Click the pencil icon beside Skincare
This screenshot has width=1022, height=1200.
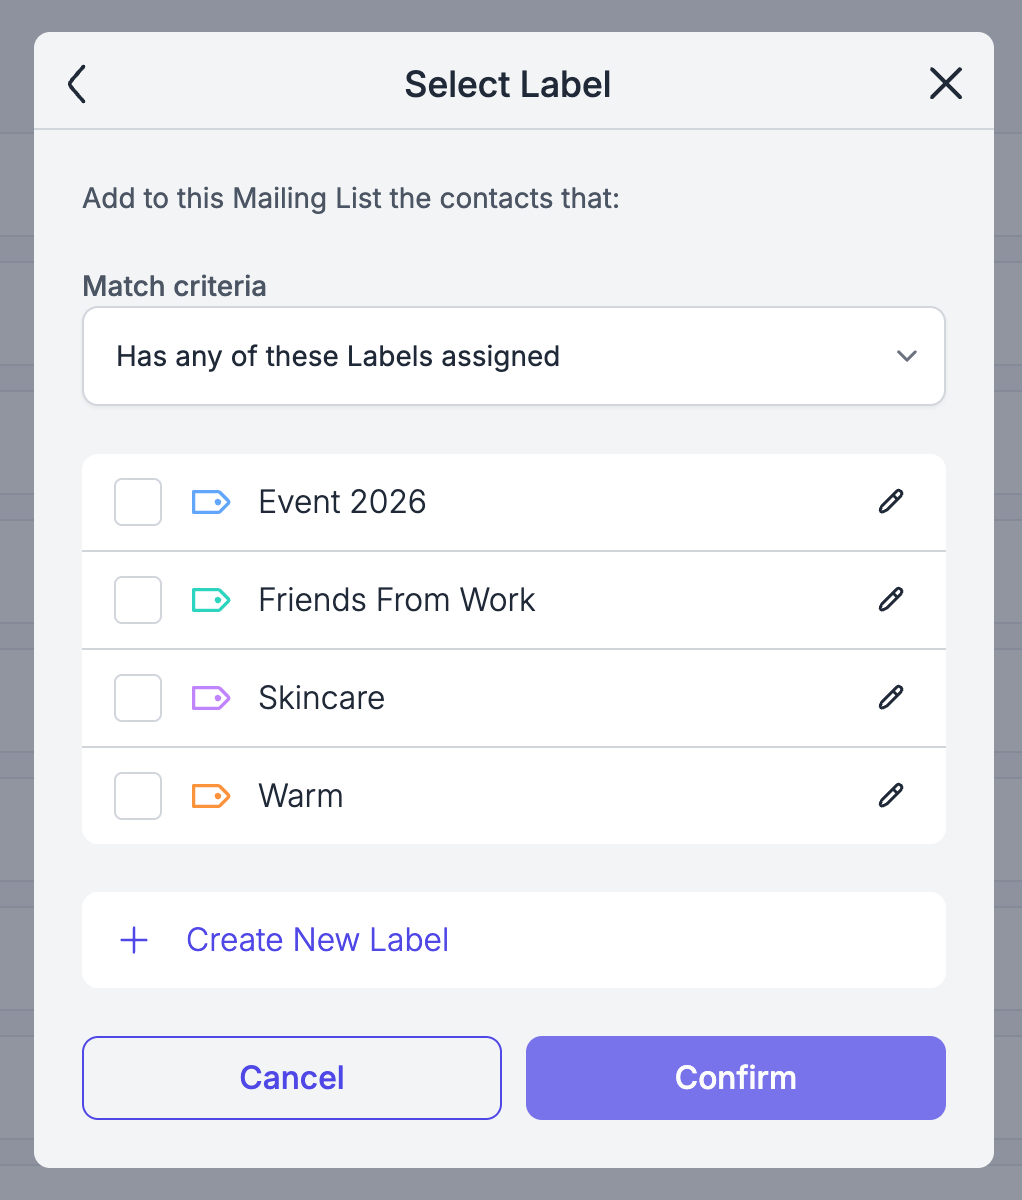890,698
